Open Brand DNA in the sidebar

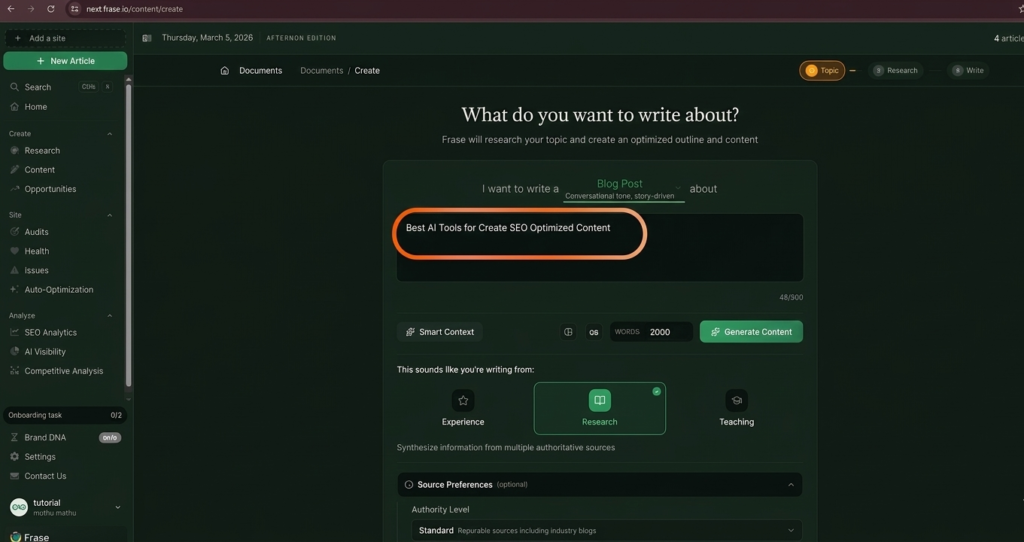click(x=45, y=438)
